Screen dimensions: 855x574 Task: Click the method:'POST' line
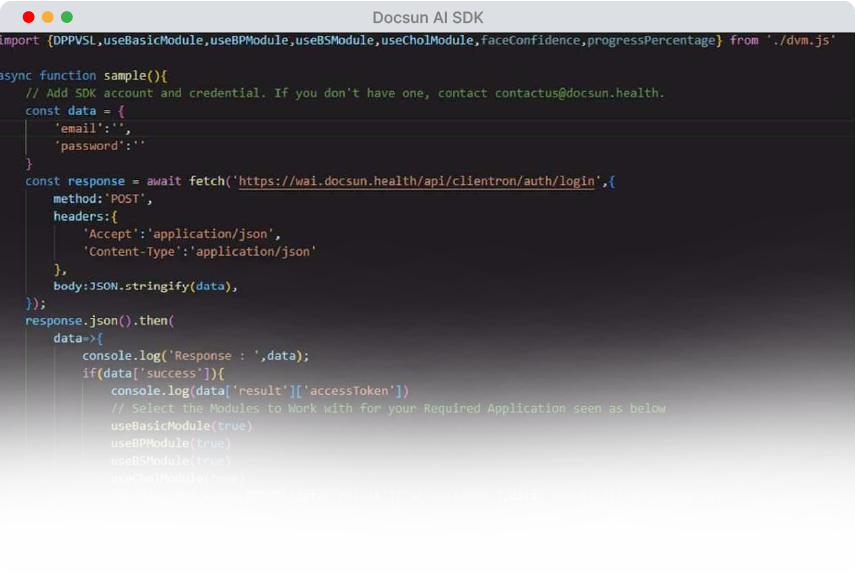[103, 199]
